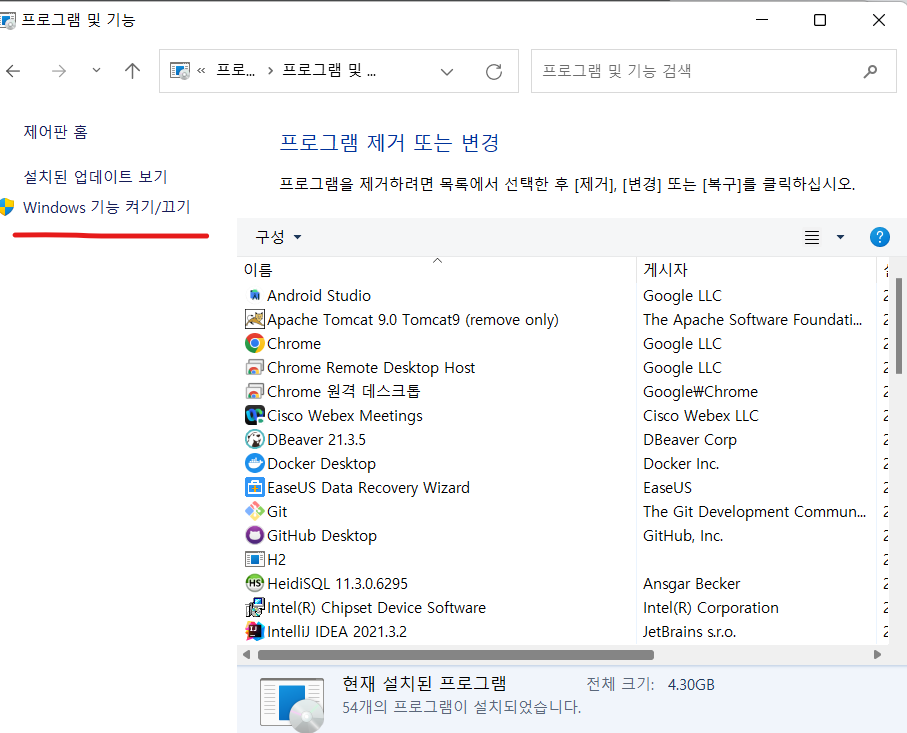The width and height of the screenshot is (907, 733).
Task: Click publisher The Git Development Commun...
Action: point(754,512)
